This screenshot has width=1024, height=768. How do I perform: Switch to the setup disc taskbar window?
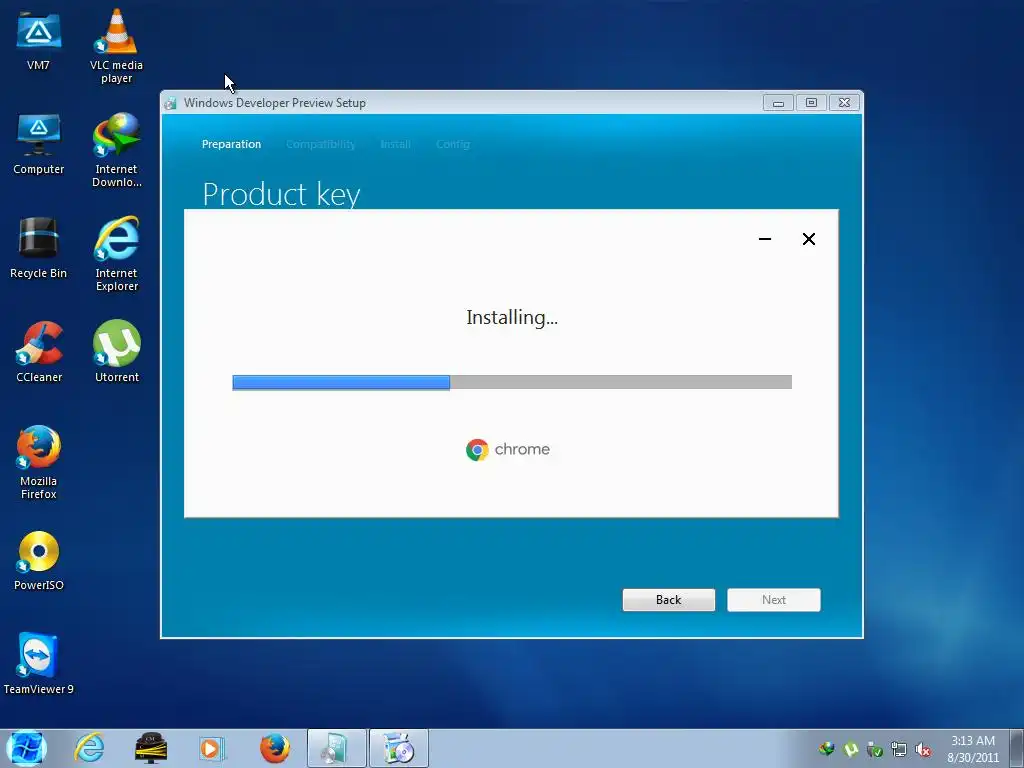(x=336, y=748)
